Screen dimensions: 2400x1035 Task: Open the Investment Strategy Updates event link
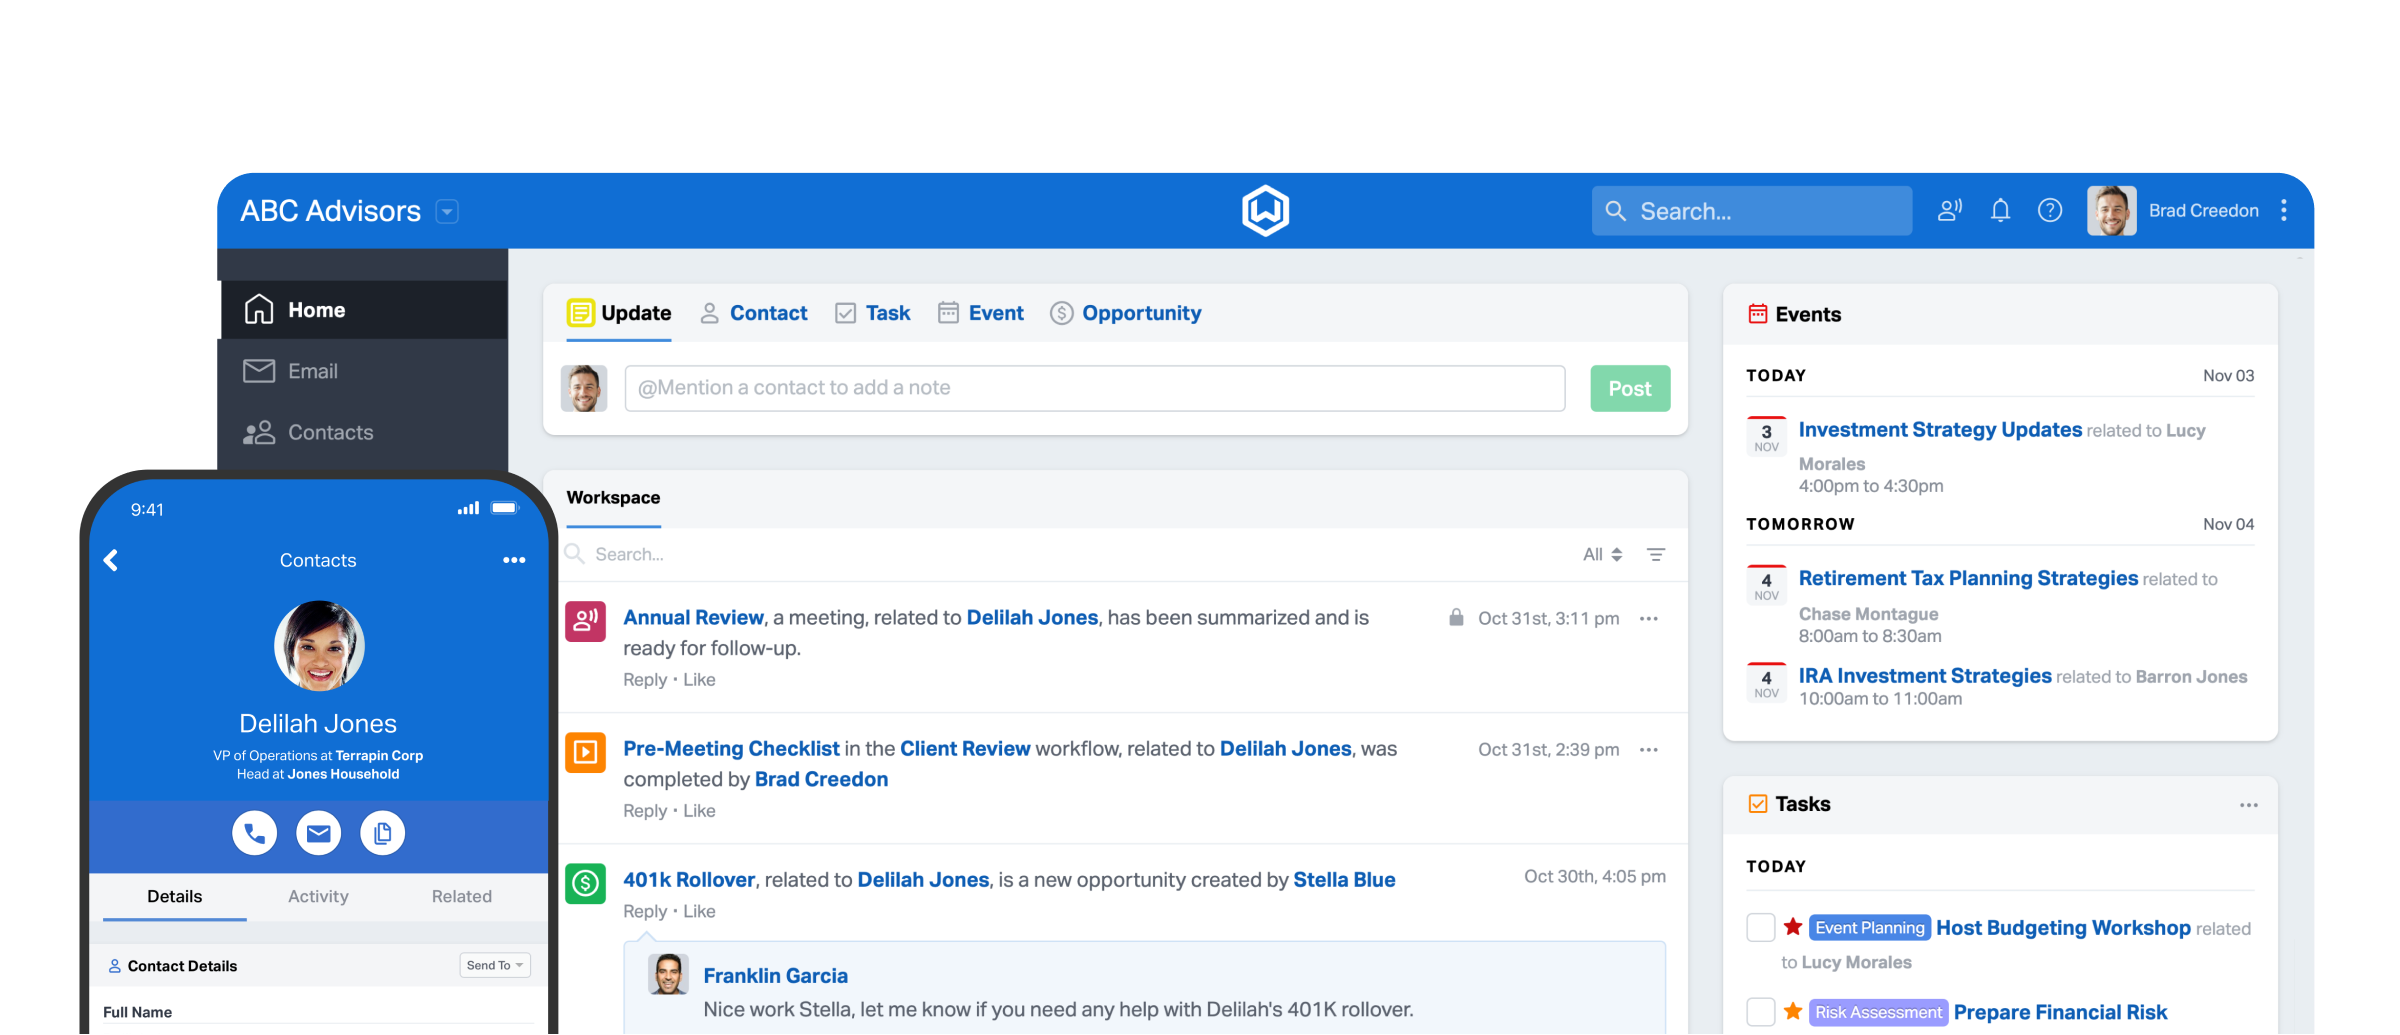1939,430
